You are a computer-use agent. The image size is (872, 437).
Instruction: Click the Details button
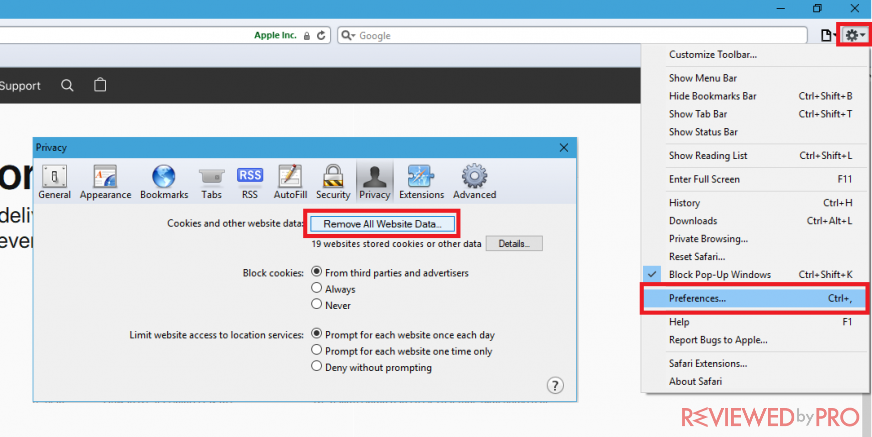coord(514,244)
